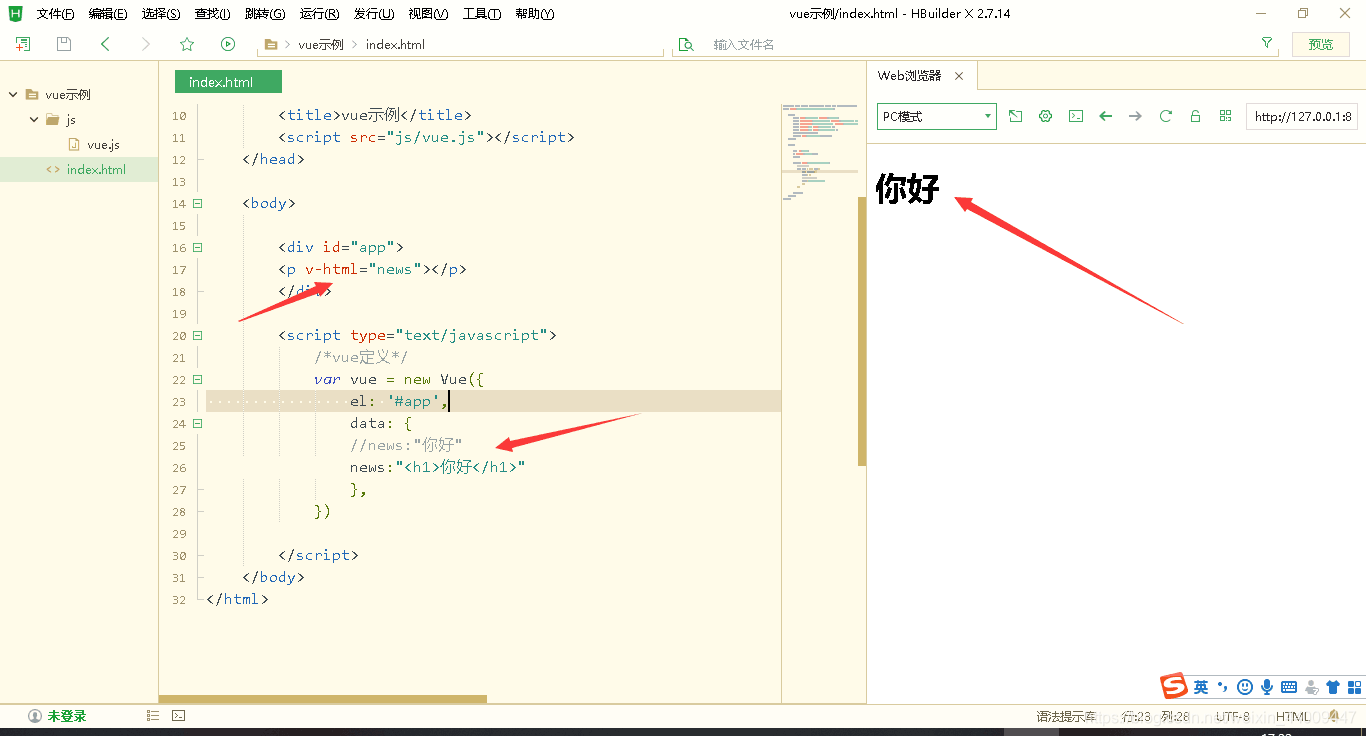Open the 发行(U) menu

374,14
